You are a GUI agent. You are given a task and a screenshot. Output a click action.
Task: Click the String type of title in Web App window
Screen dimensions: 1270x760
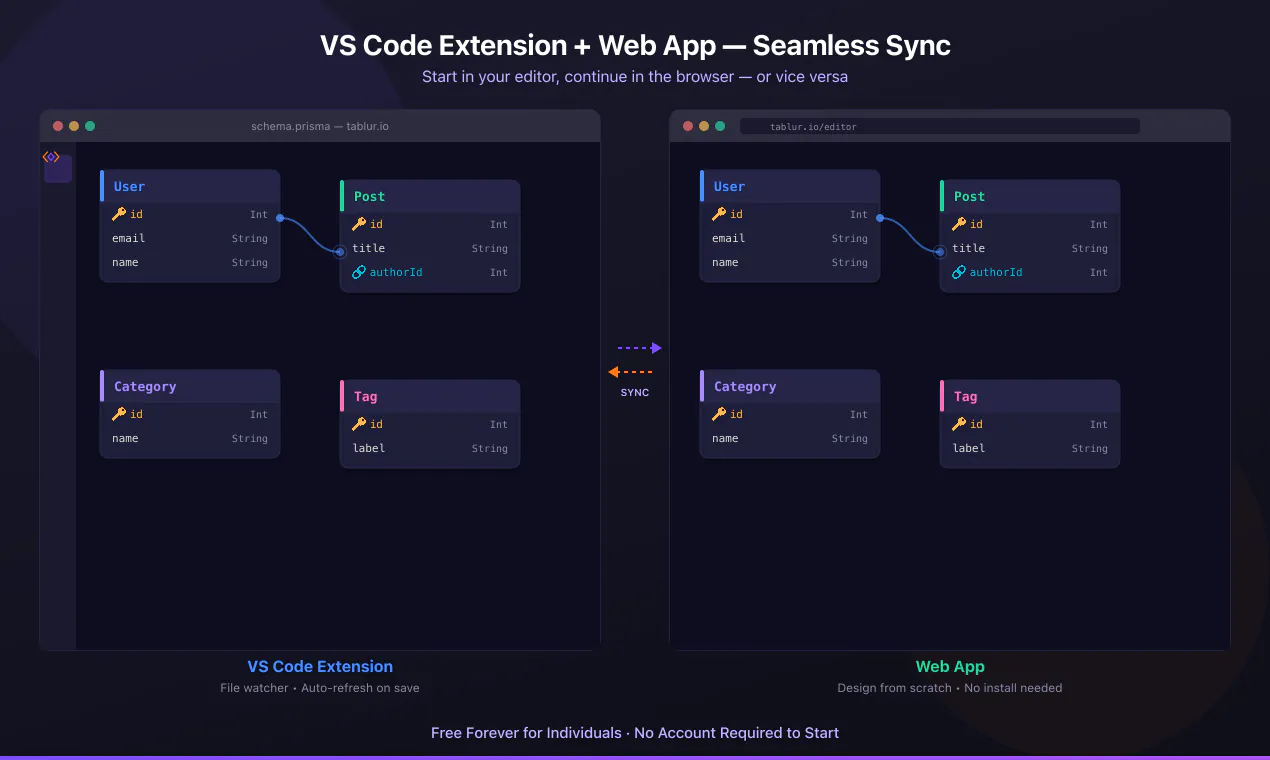point(1090,249)
